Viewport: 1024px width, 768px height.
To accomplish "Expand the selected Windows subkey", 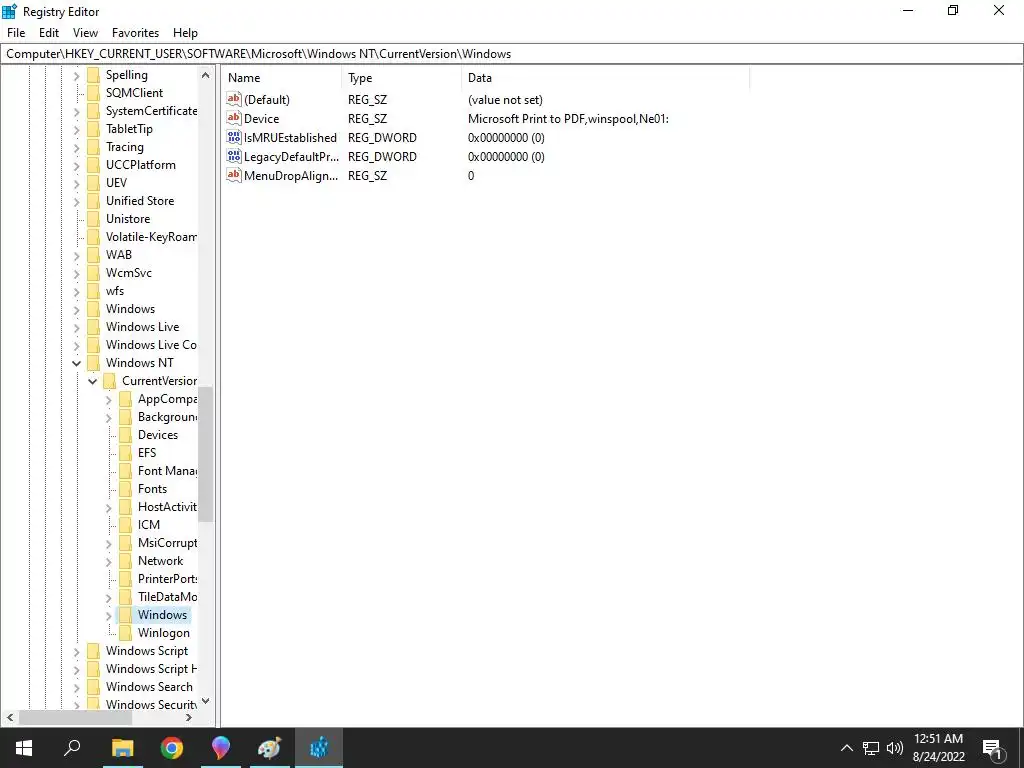I will click(108, 615).
